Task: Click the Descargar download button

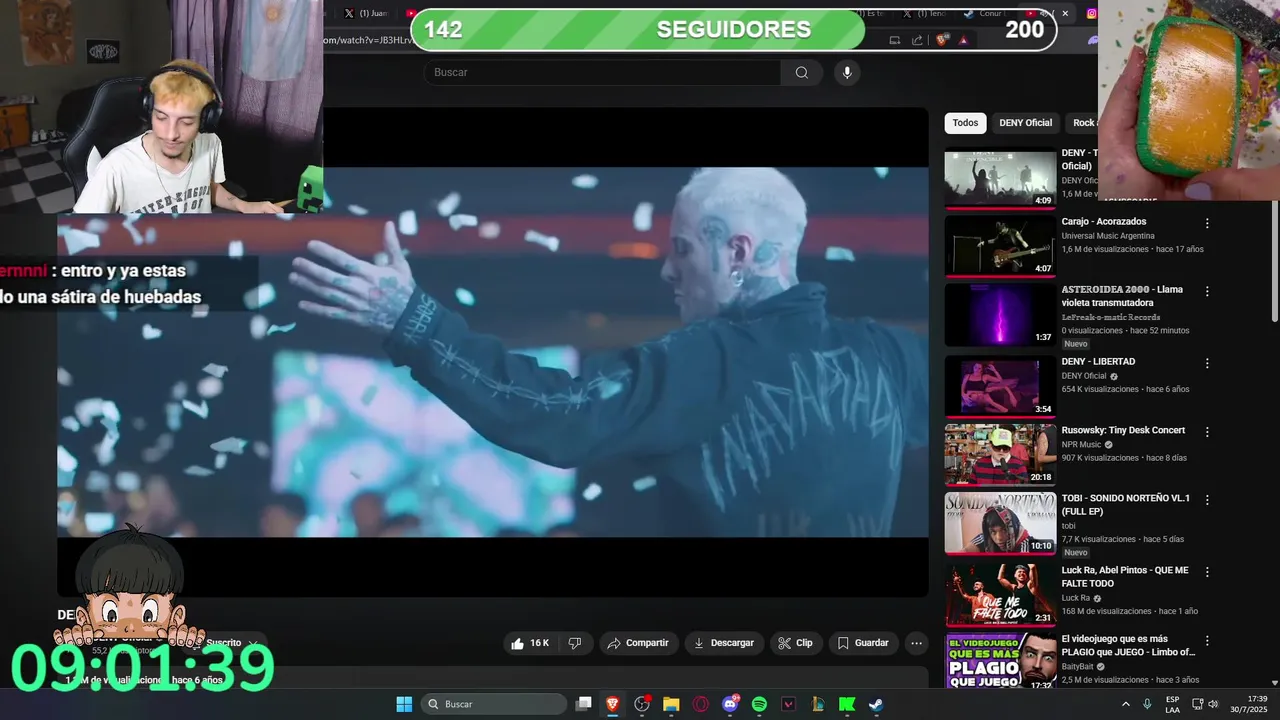Action: coord(724,643)
